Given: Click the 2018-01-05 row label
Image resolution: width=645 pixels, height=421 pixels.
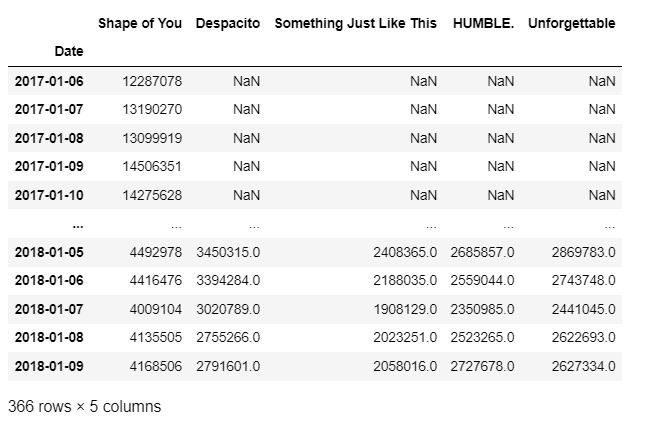Looking at the screenshot, I should coord(49,252).
